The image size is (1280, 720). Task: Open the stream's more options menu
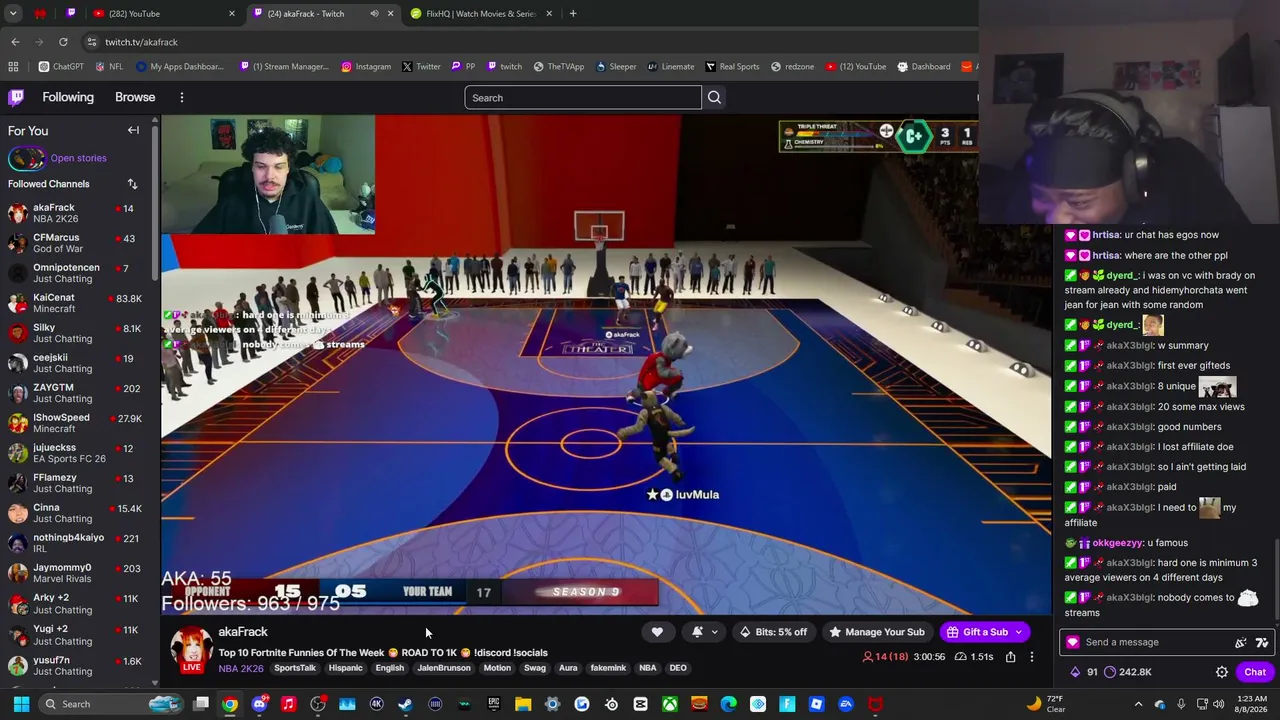coord(1032,657)
